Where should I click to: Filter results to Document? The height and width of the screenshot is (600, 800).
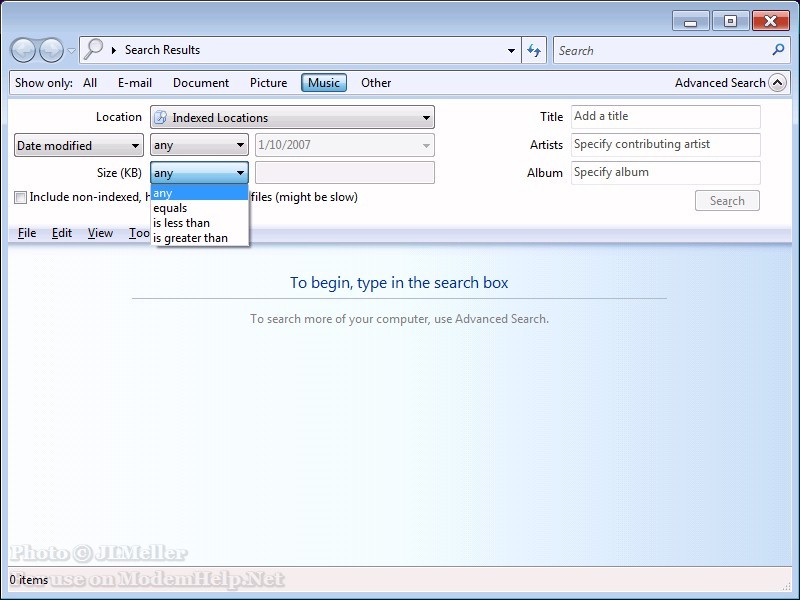tap(201, 83)
